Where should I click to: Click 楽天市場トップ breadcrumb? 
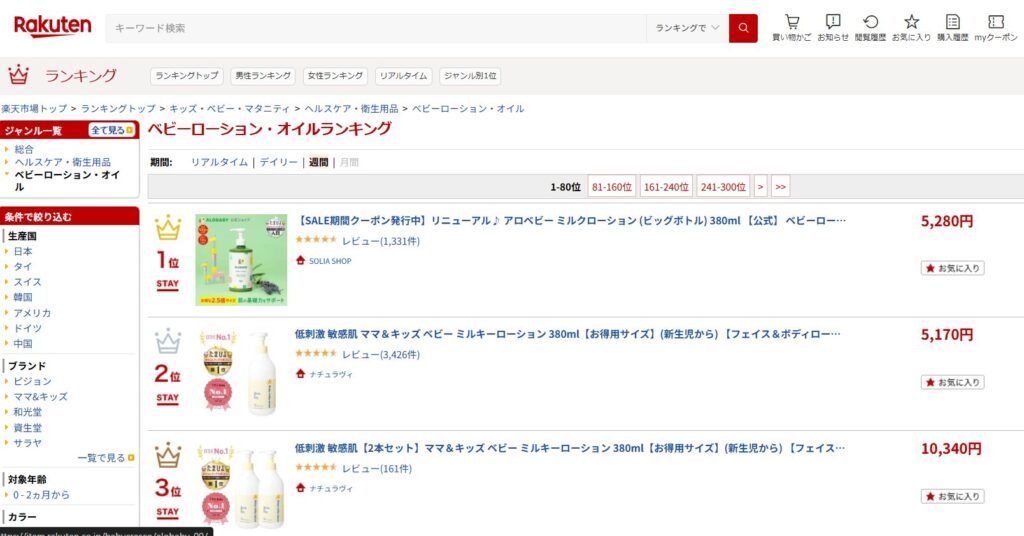34,108
